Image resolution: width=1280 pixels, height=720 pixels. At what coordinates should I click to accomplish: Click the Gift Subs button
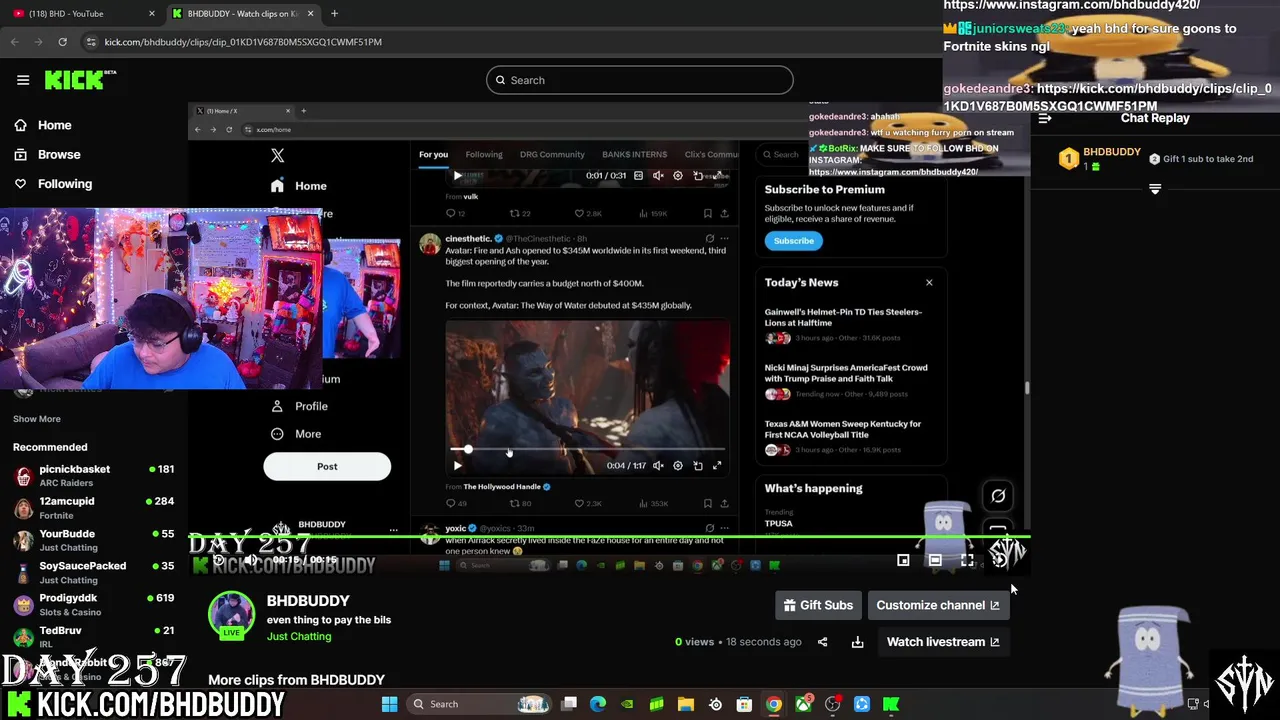[x=818, y=605]
